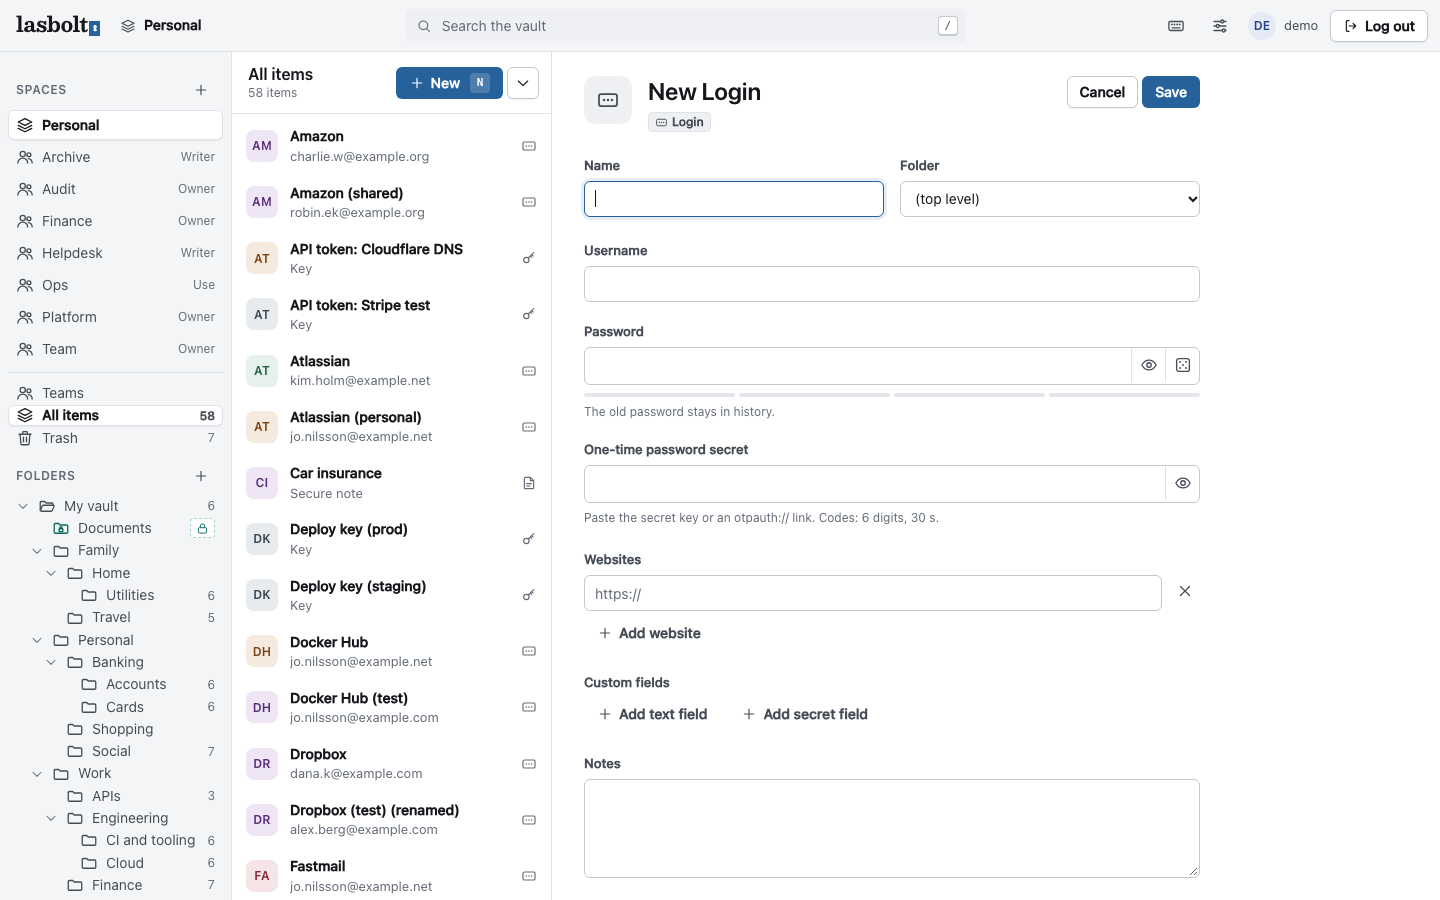Viewport: 1440px width, 900px height.
Task: Add a new space with plus icon
Action: click(x=201, y=90)
